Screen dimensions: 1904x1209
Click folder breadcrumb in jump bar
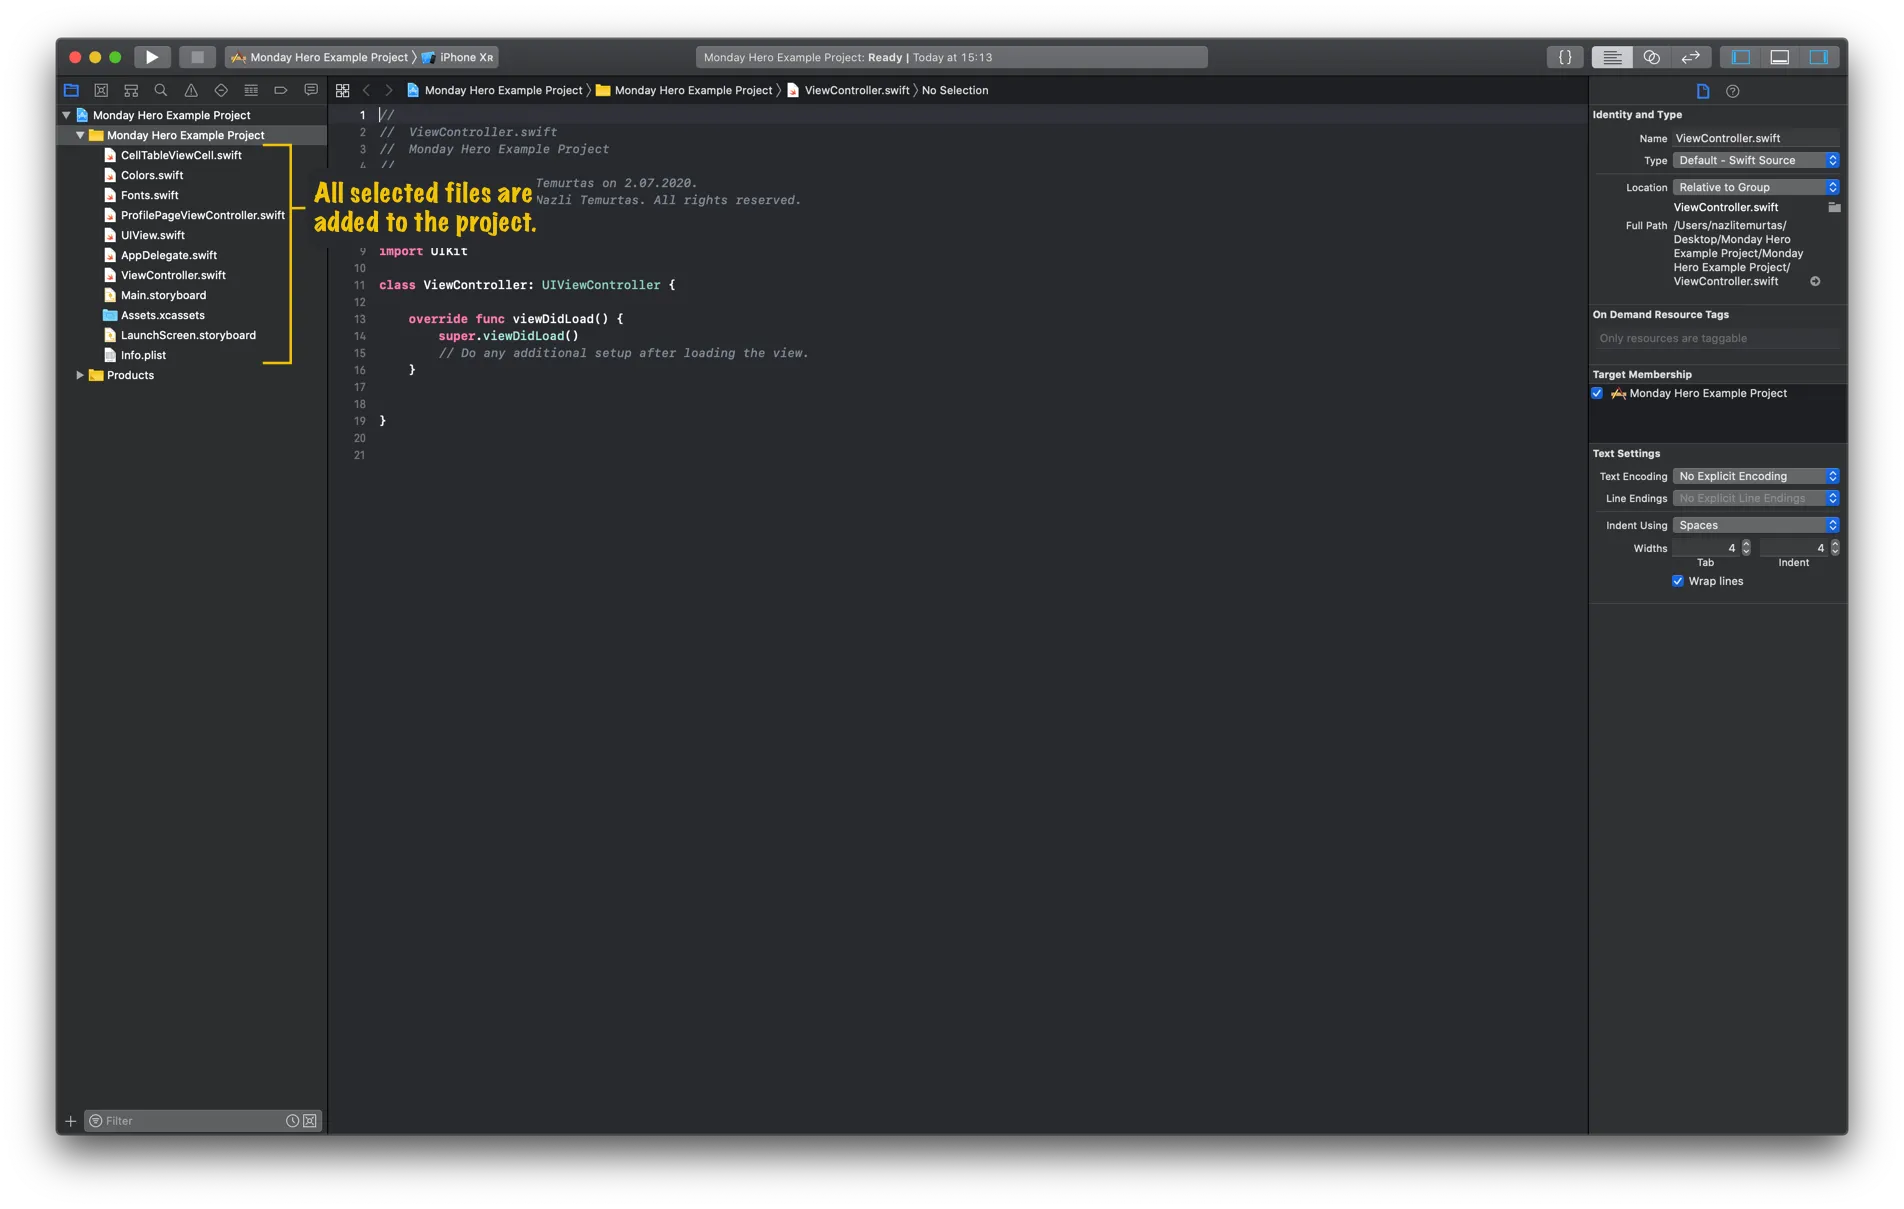point(684,90)
